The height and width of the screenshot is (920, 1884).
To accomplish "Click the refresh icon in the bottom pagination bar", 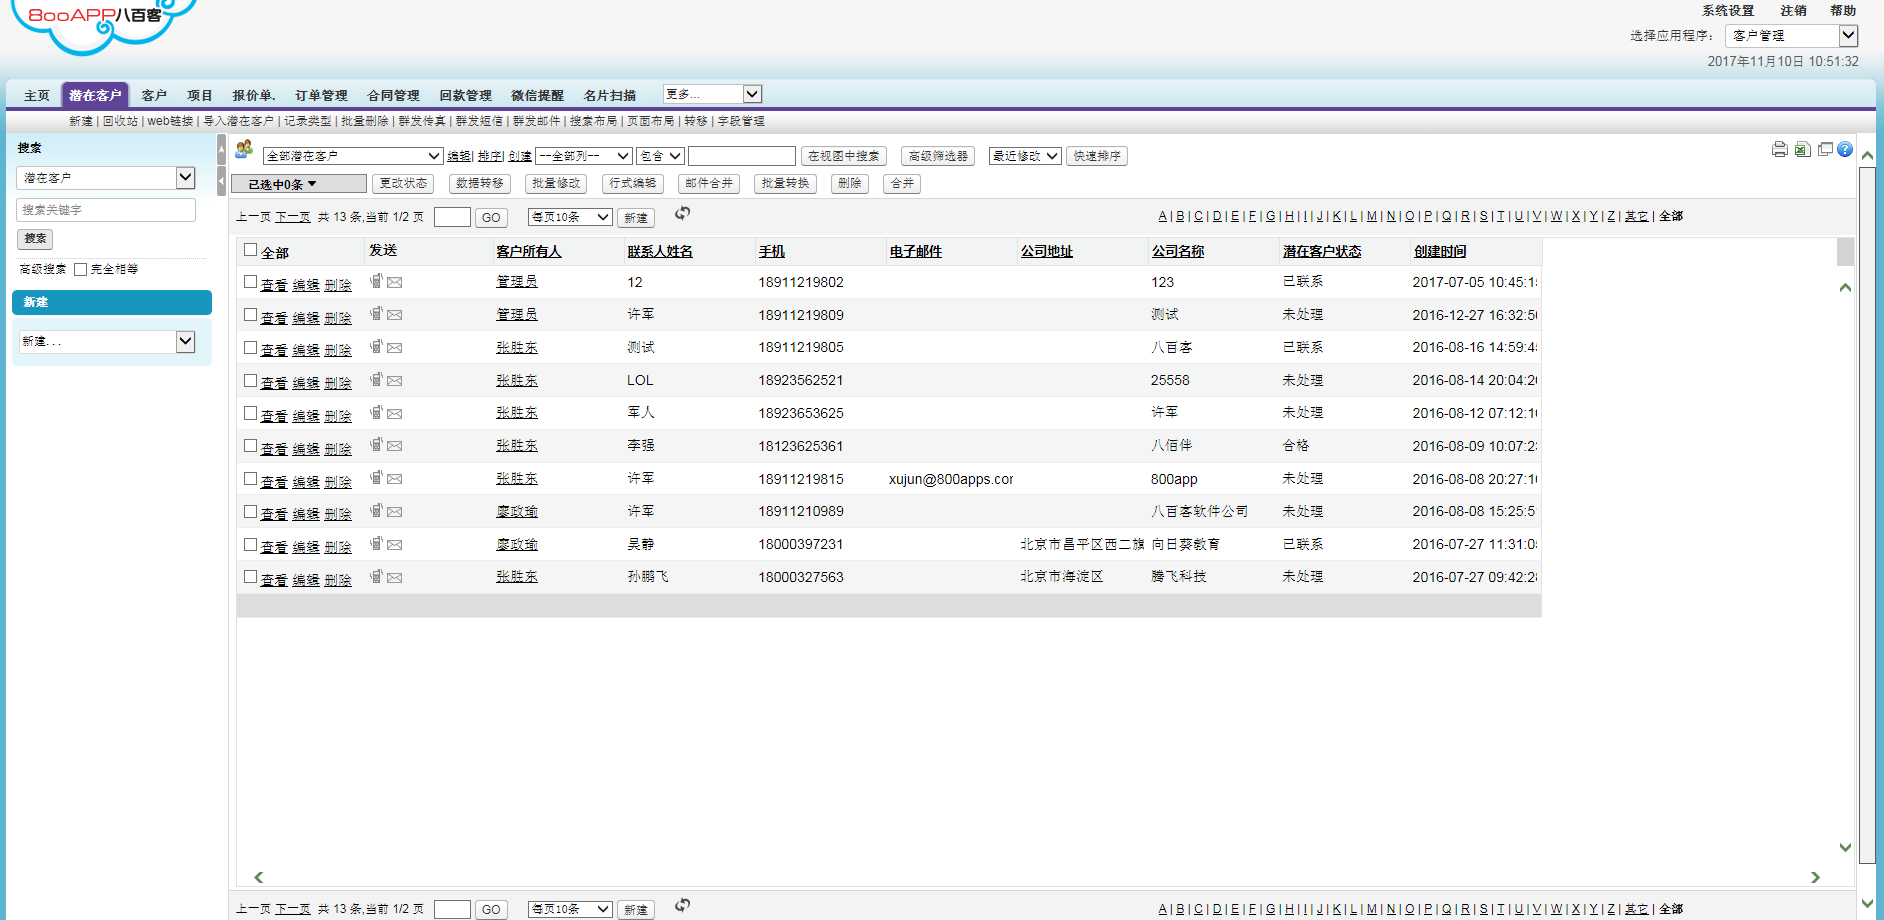I will [682, 905].
